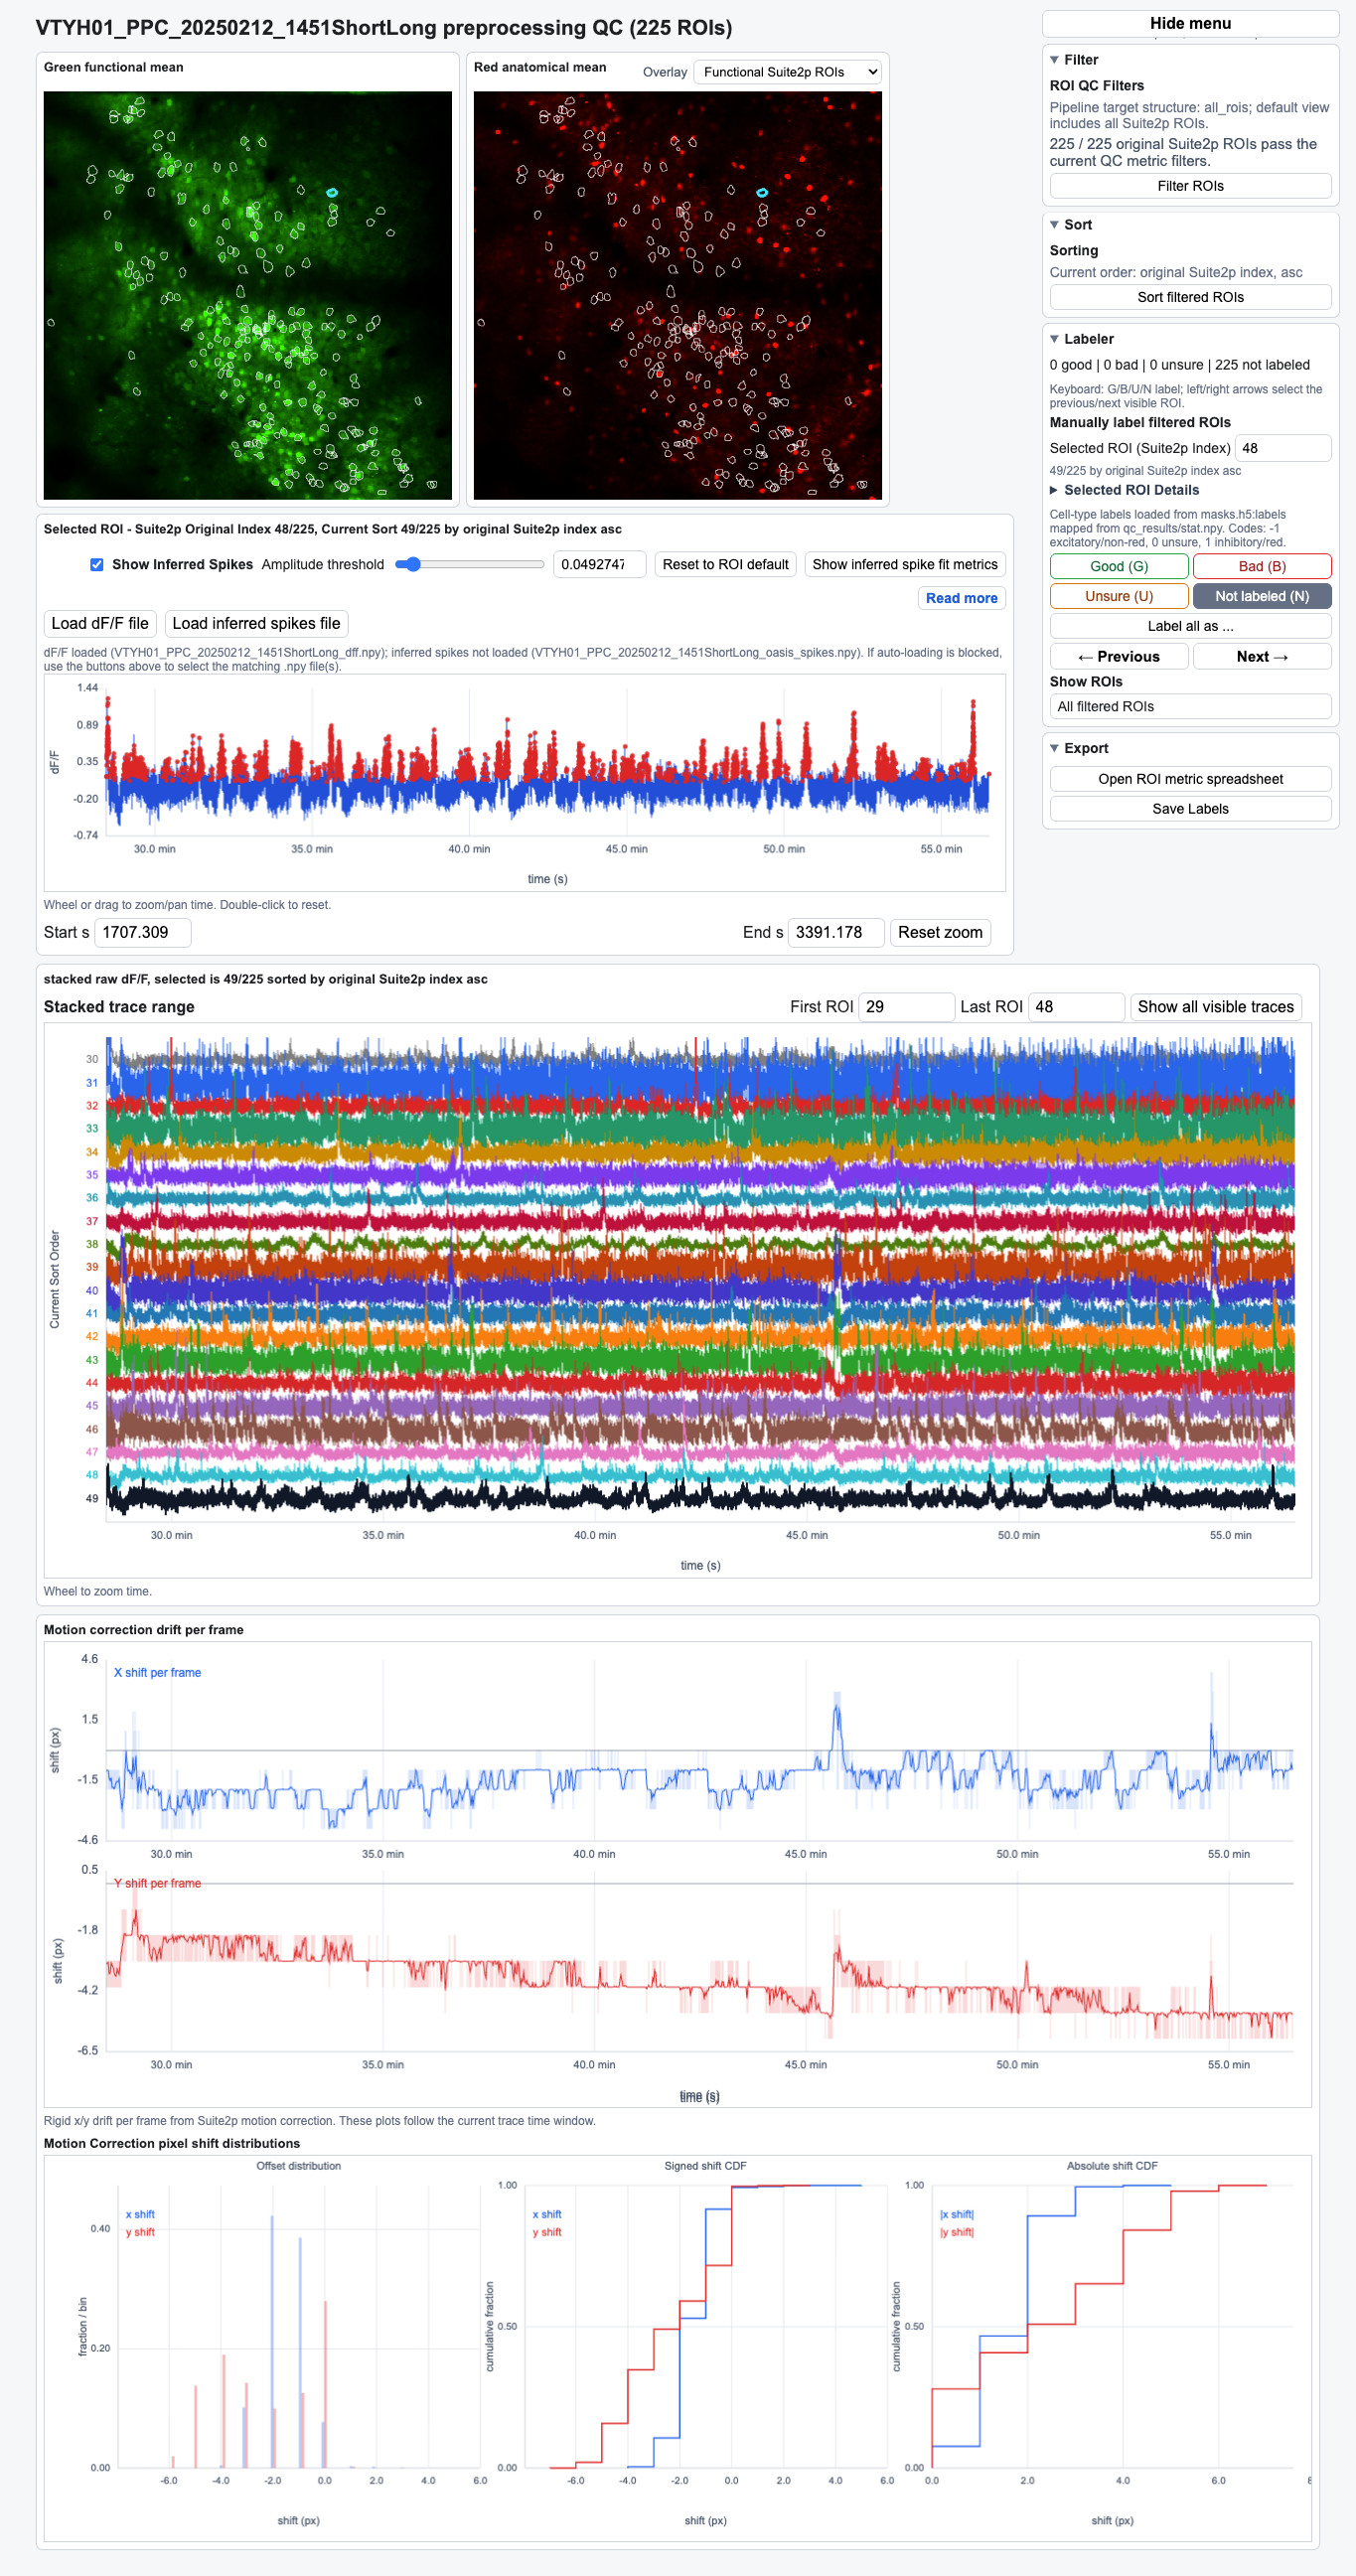Collapse the Labeler section

1081,339
